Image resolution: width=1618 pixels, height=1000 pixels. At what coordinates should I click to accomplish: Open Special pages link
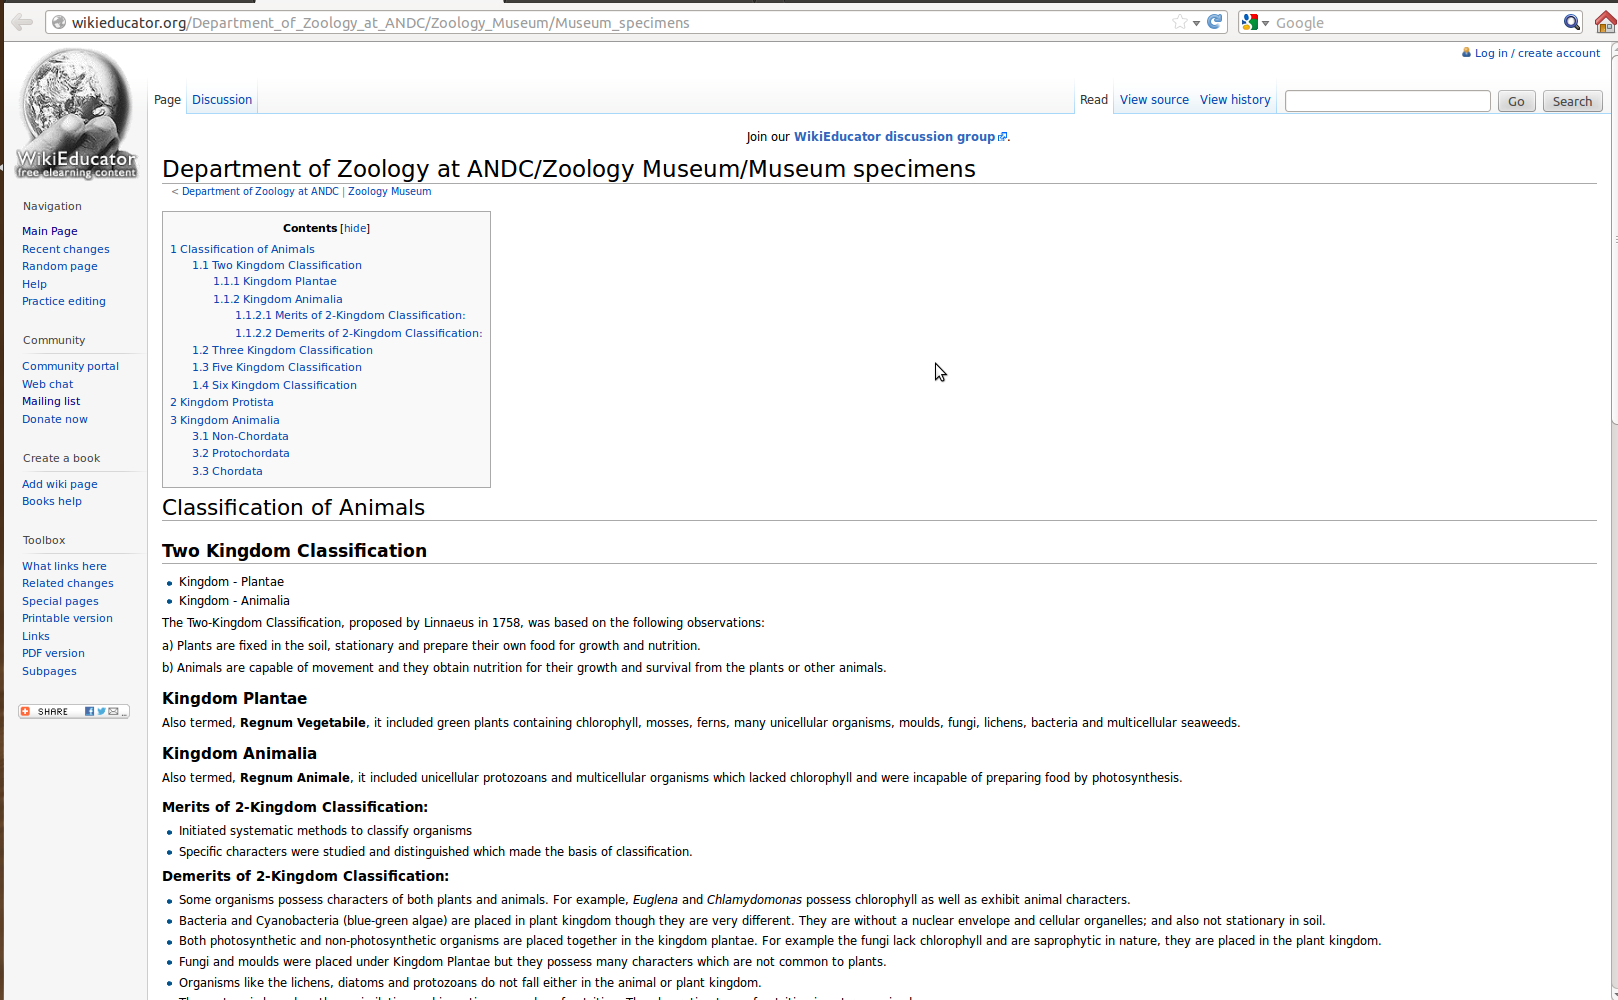60,601
